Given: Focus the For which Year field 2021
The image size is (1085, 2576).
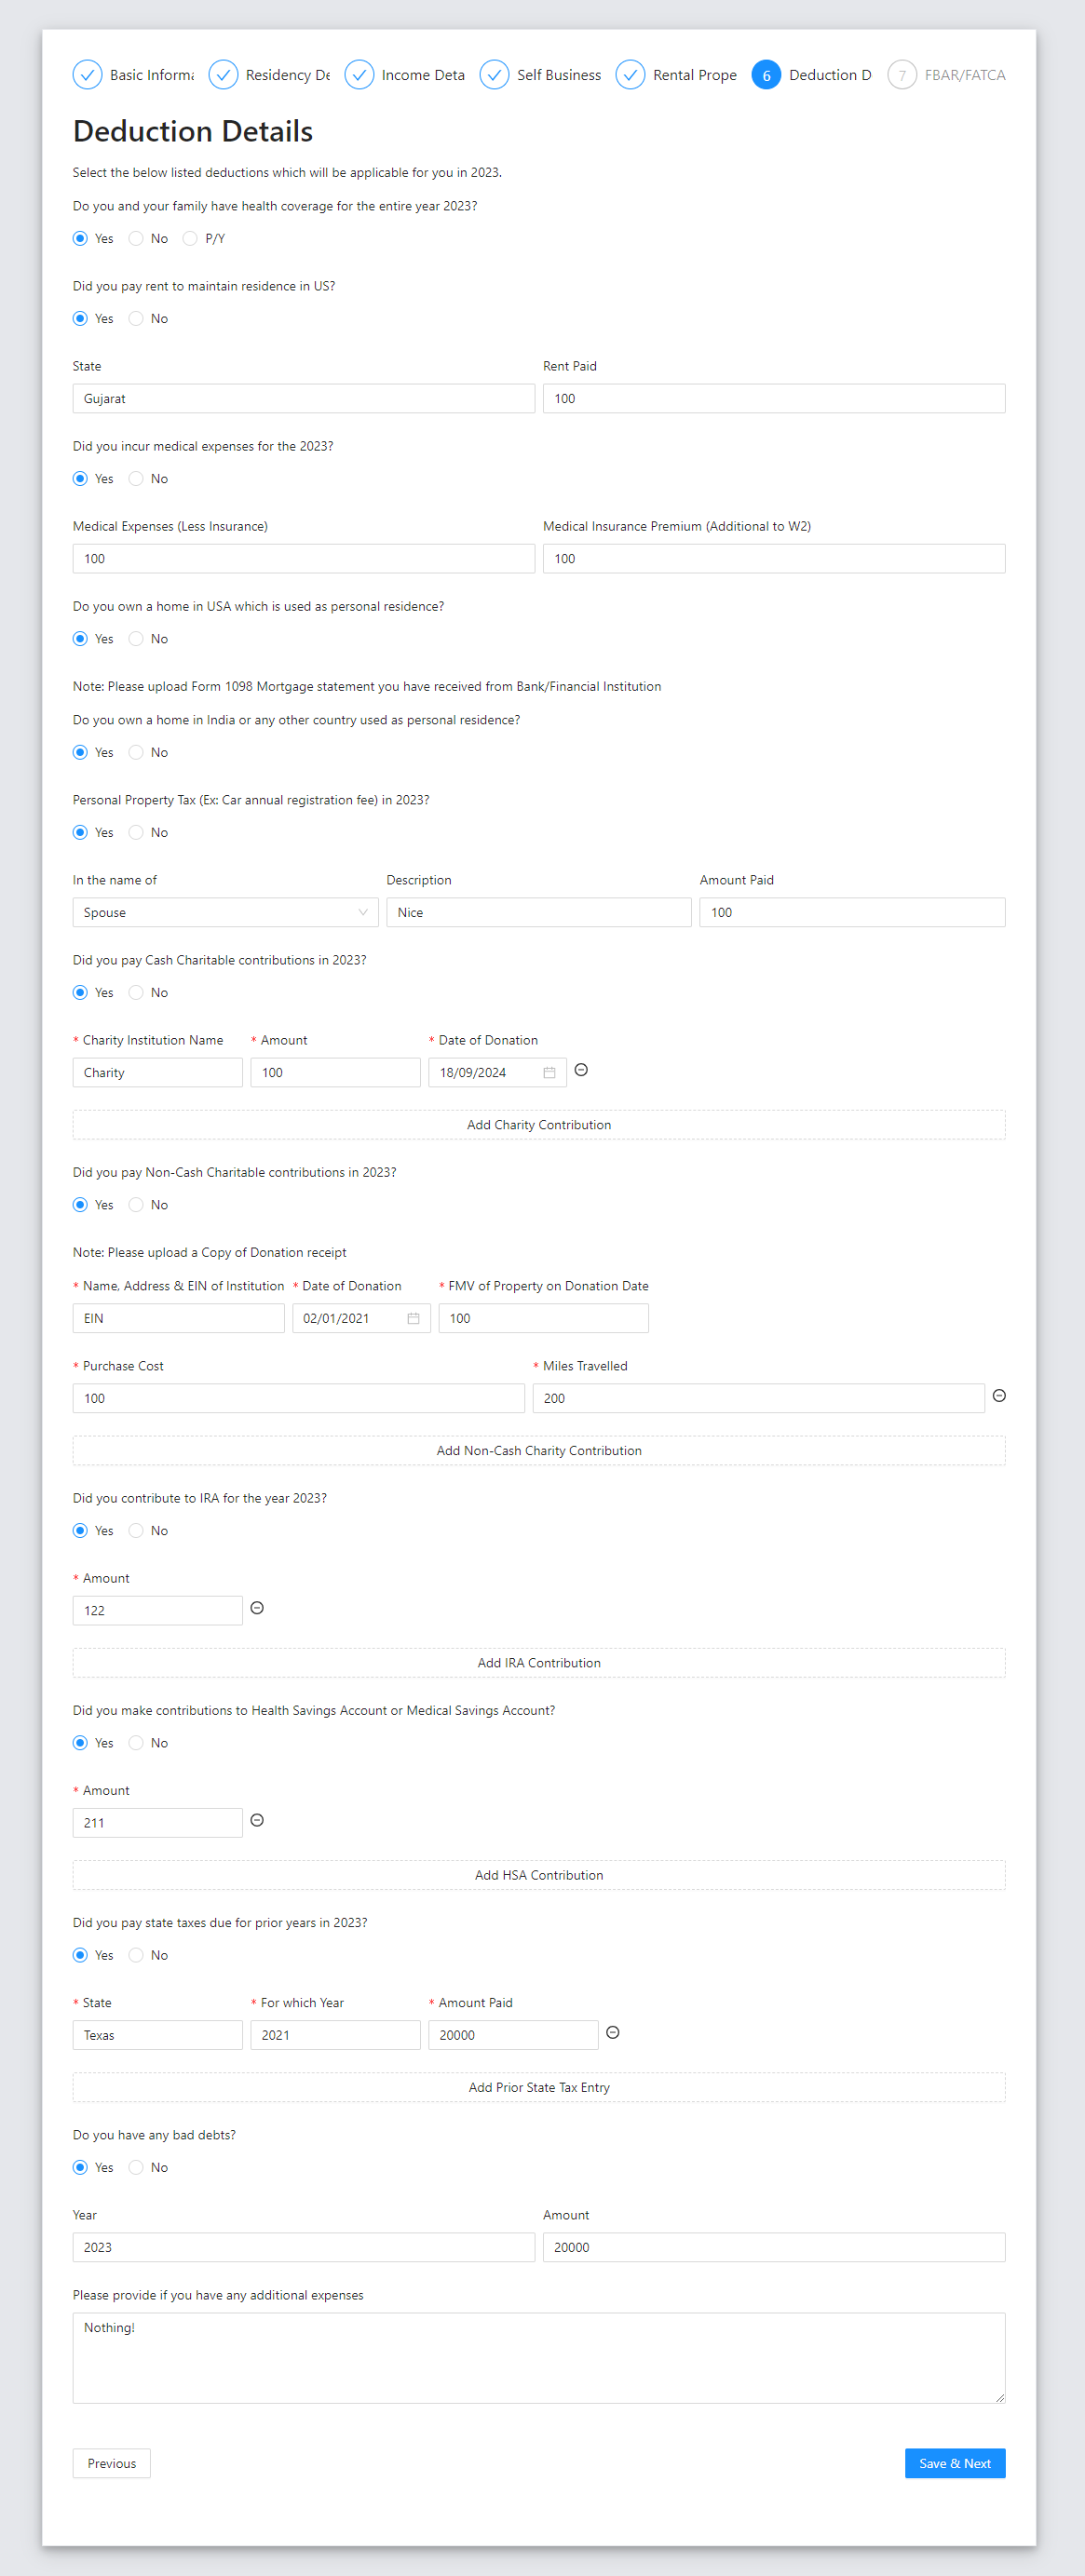Looking at the screenshot, I should tap(335, 2035).
